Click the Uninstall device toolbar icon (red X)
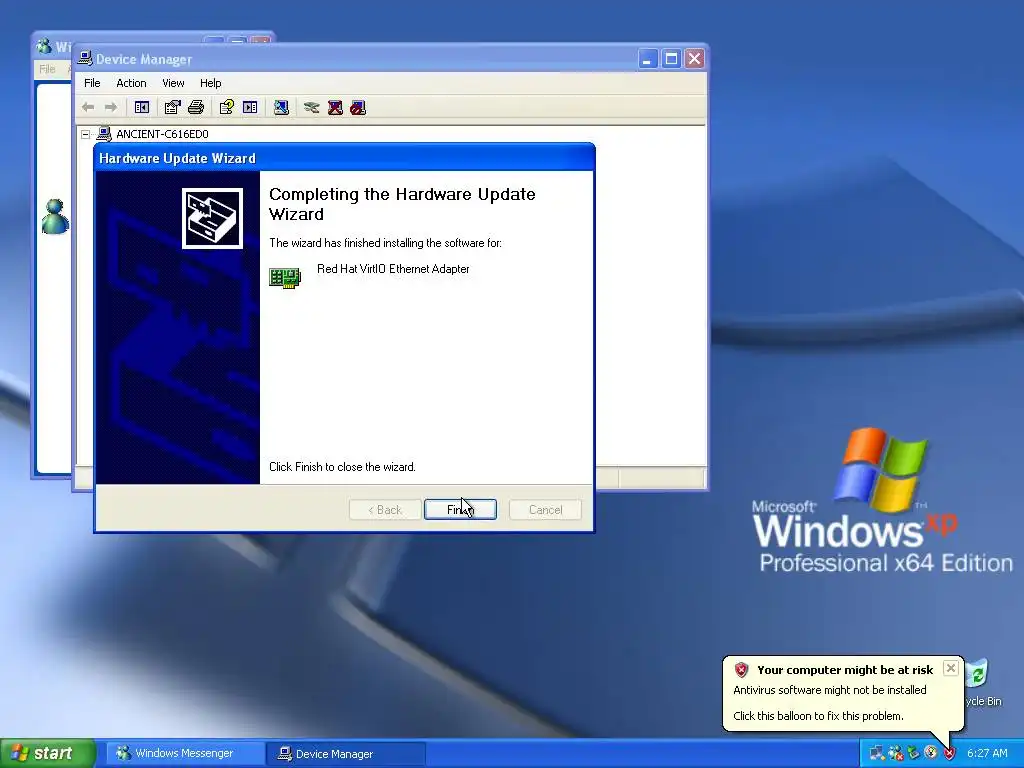1024x768 pixels. click(x=335, y=107)
